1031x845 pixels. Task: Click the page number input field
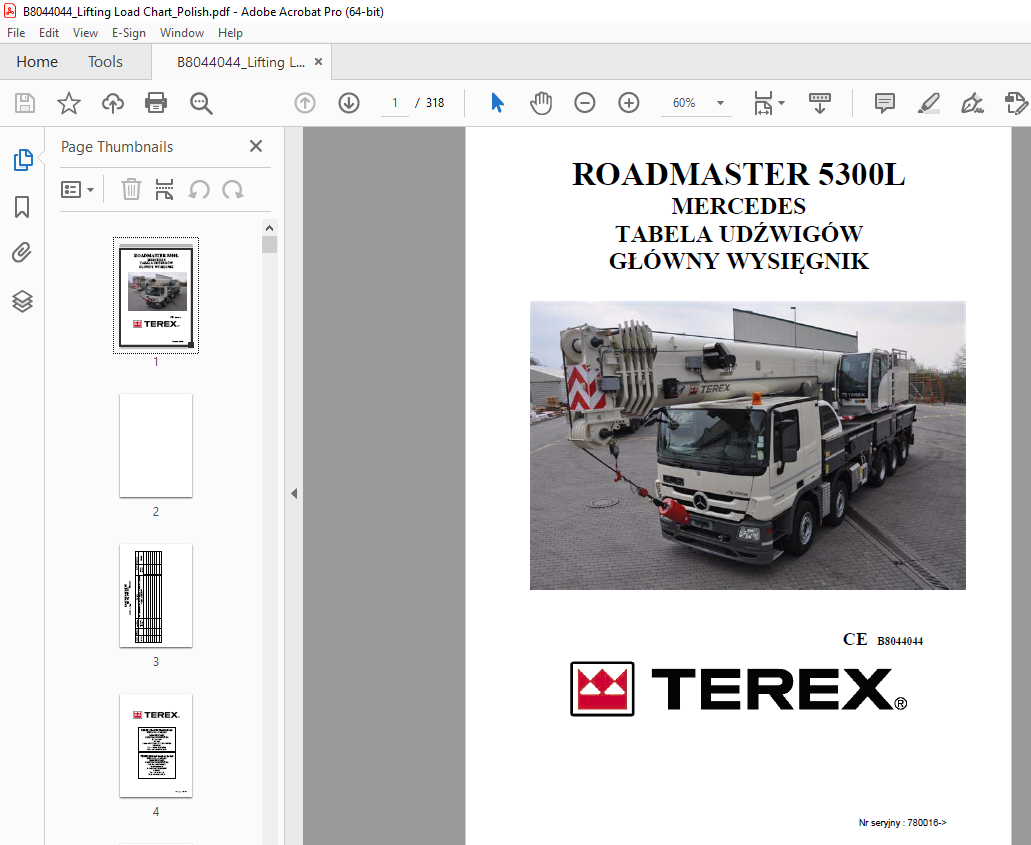pos(395,103)
